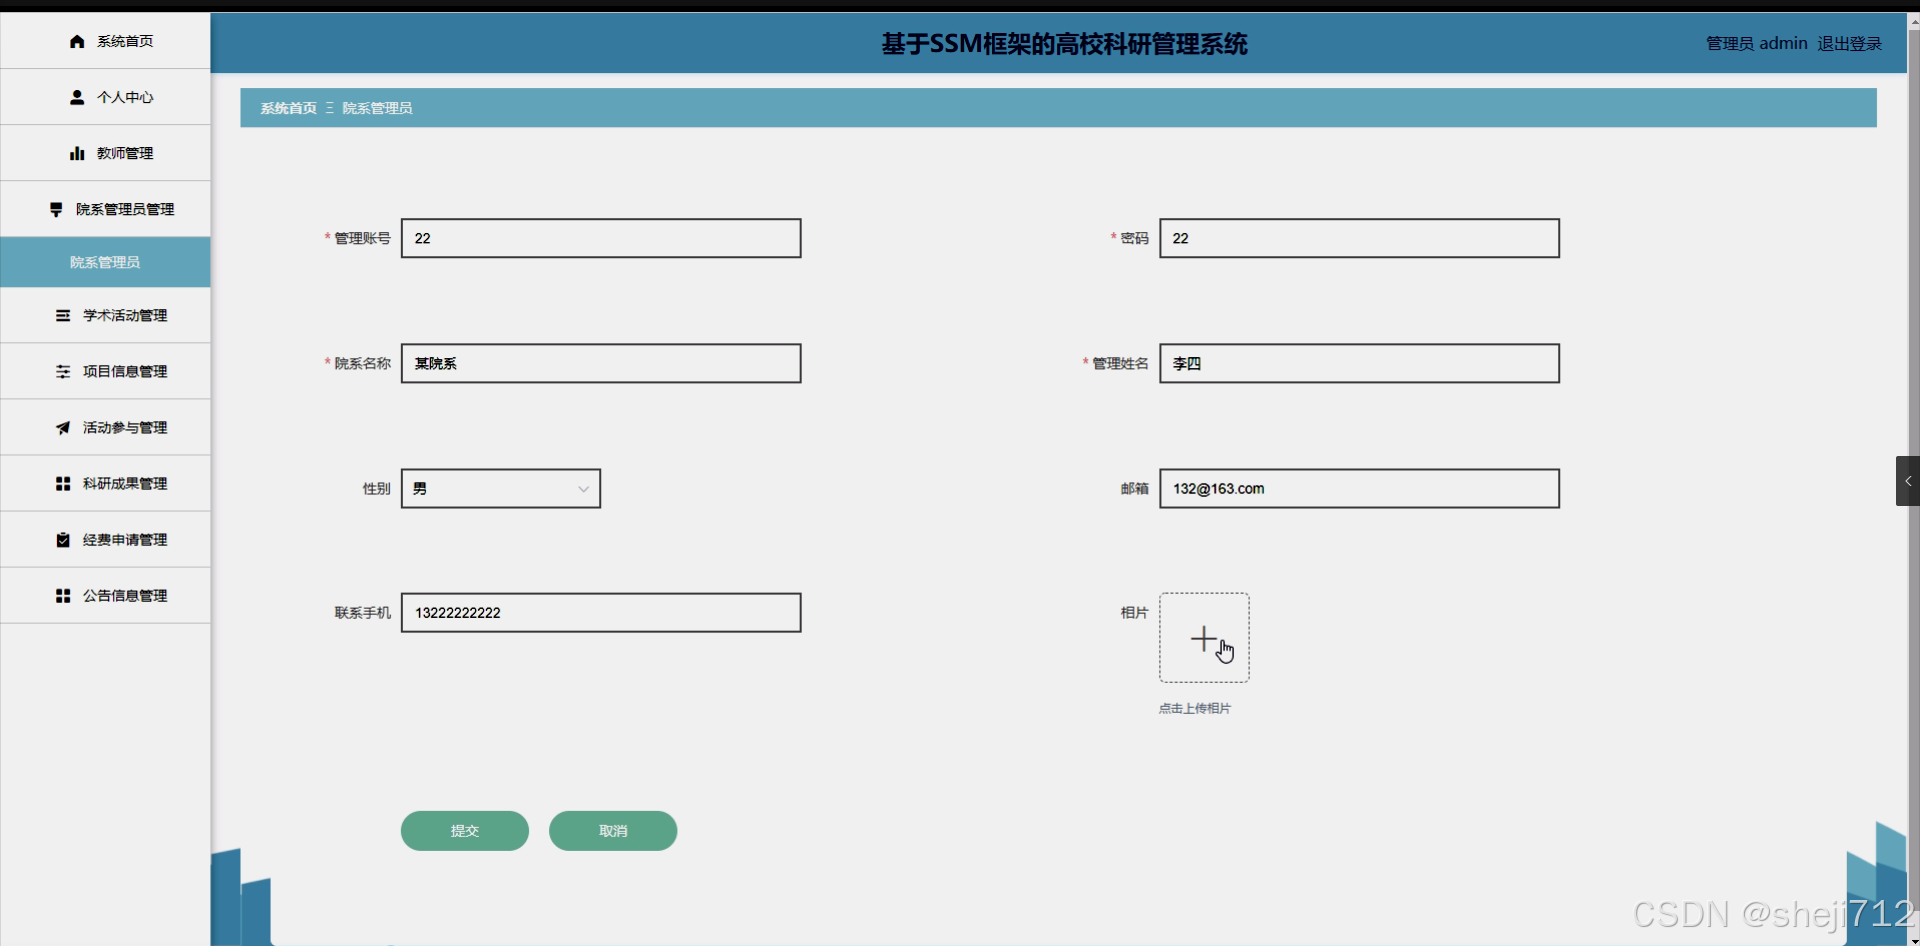The image size is (1920, 946).
Task: Open 科研成果管理 grid icon
Action: tap(63, 483)
